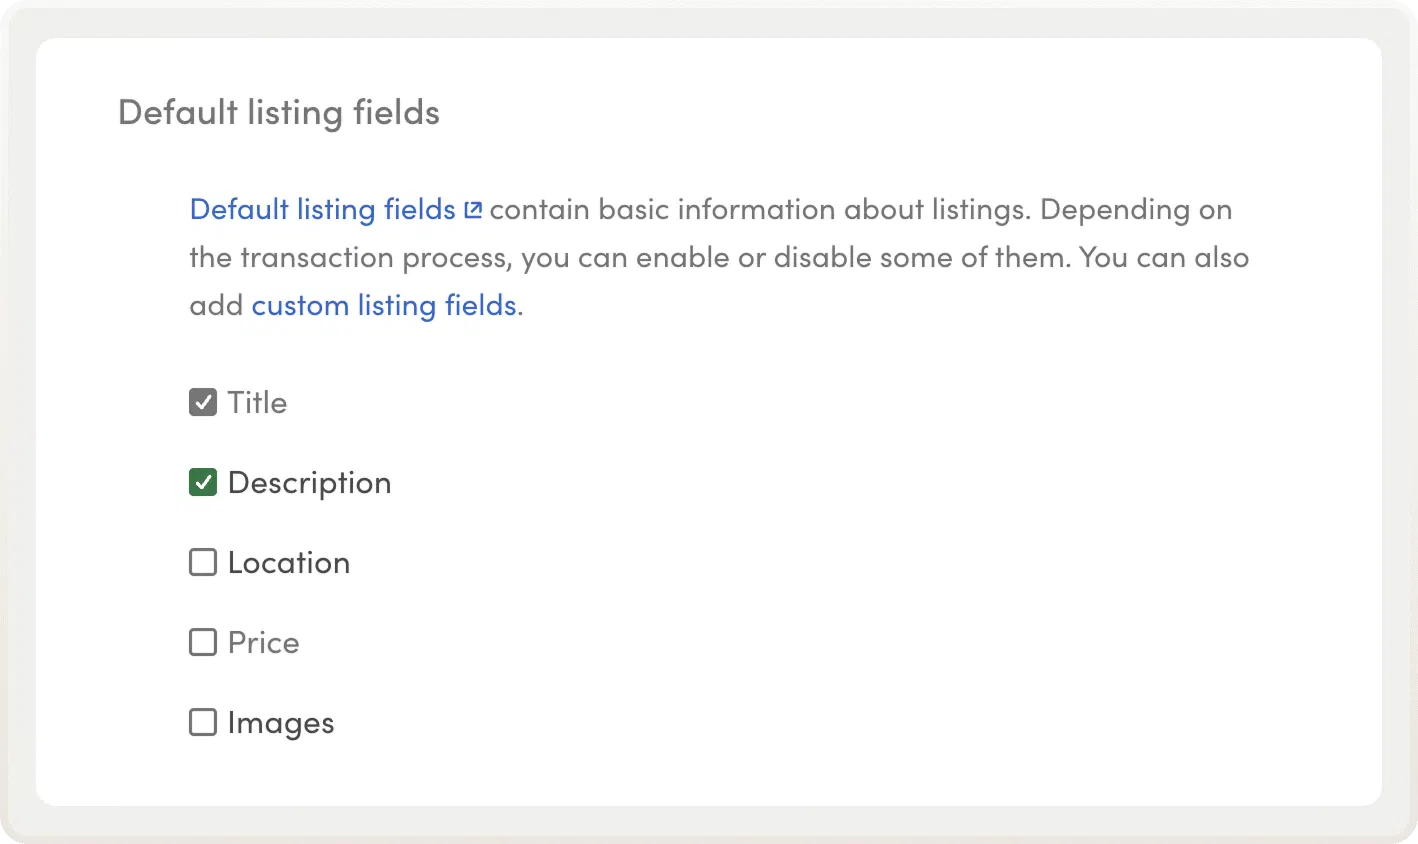Click the word 'add' before custom listing fields
The width and height of the screenshot is (1418, 844).
[x=216, y=305]
